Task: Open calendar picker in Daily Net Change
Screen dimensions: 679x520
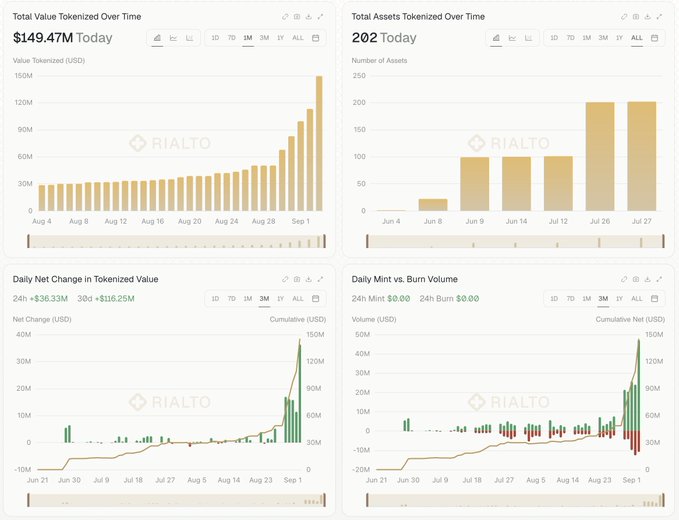Action: point(316,299)
